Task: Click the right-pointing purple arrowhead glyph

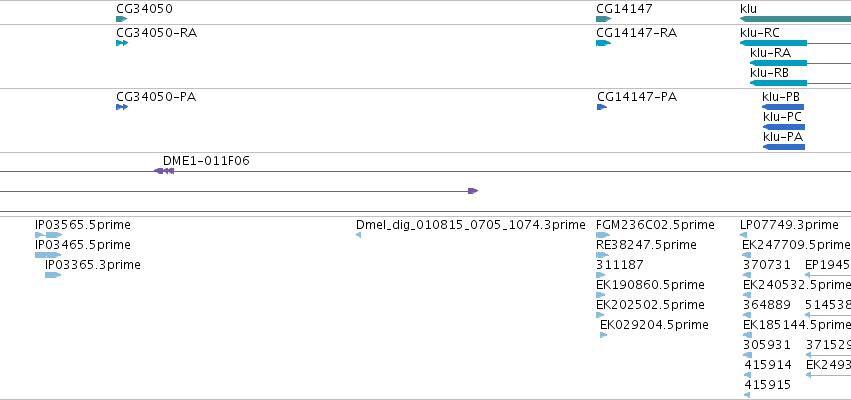Action: click(x=473, y=191)
